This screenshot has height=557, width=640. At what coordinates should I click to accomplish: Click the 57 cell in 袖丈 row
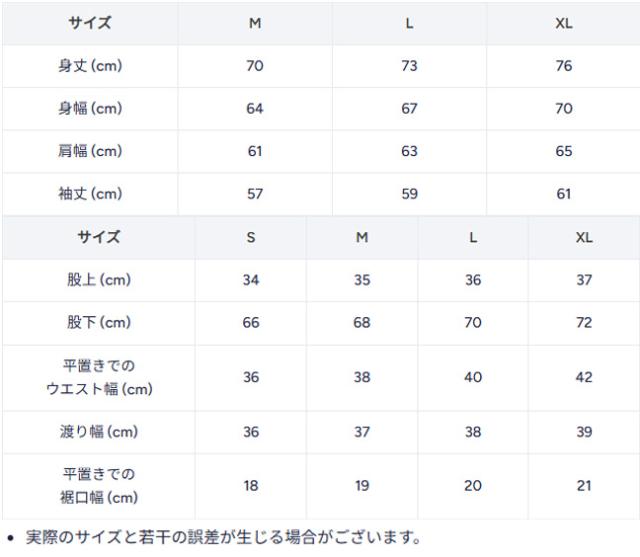tap(255, 194)
